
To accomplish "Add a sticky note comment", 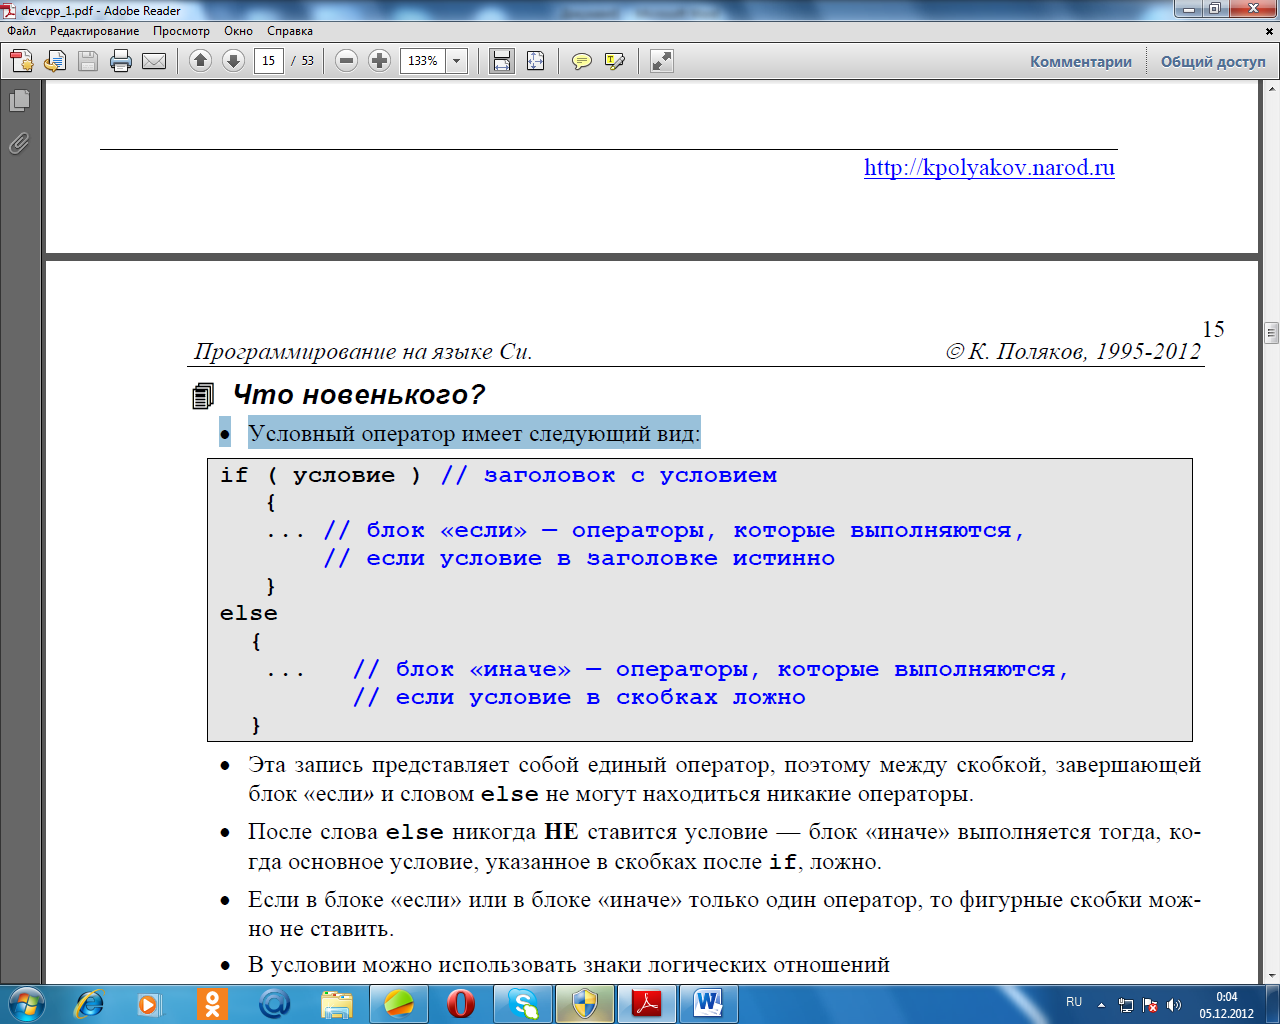I will 581,61.
